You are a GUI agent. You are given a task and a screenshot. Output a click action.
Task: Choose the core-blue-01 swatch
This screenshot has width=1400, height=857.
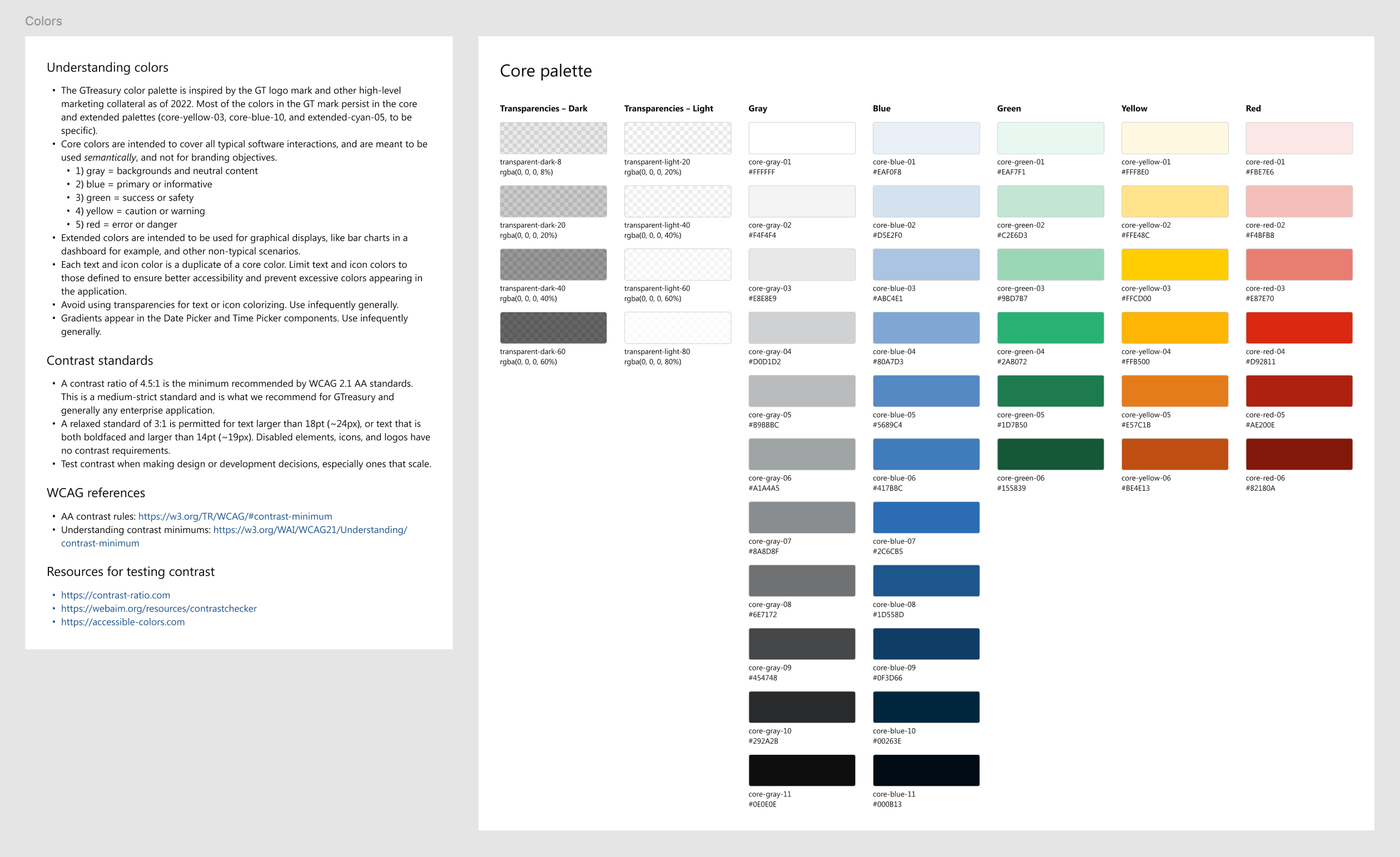click(x=926, y=138)
